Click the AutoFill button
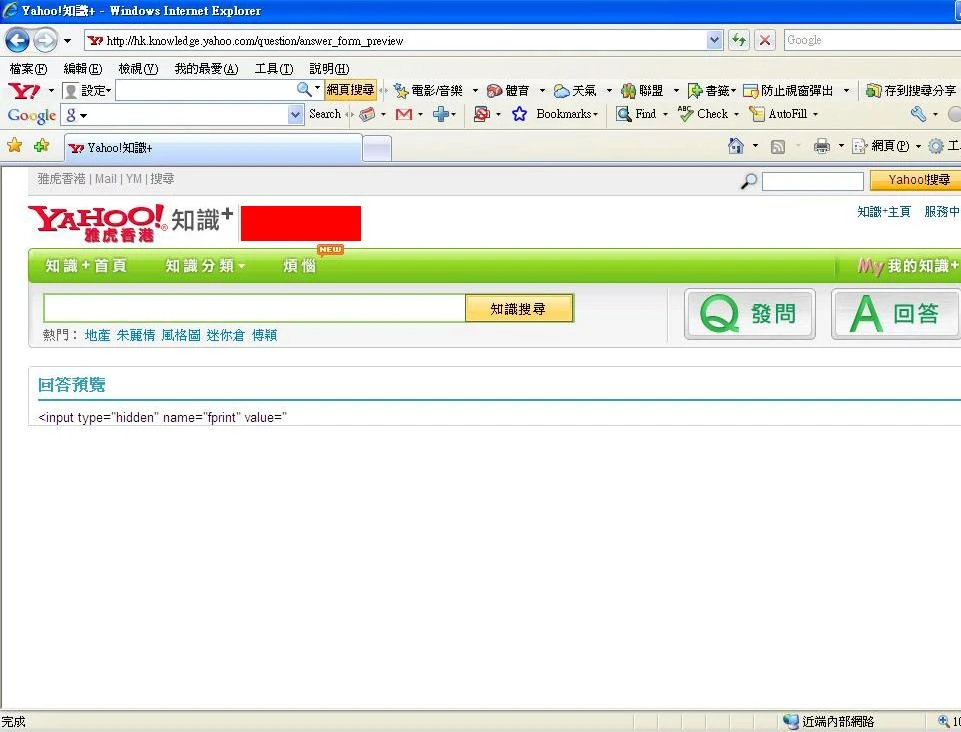This screenshot has width=961, height=732. point(779,114)
